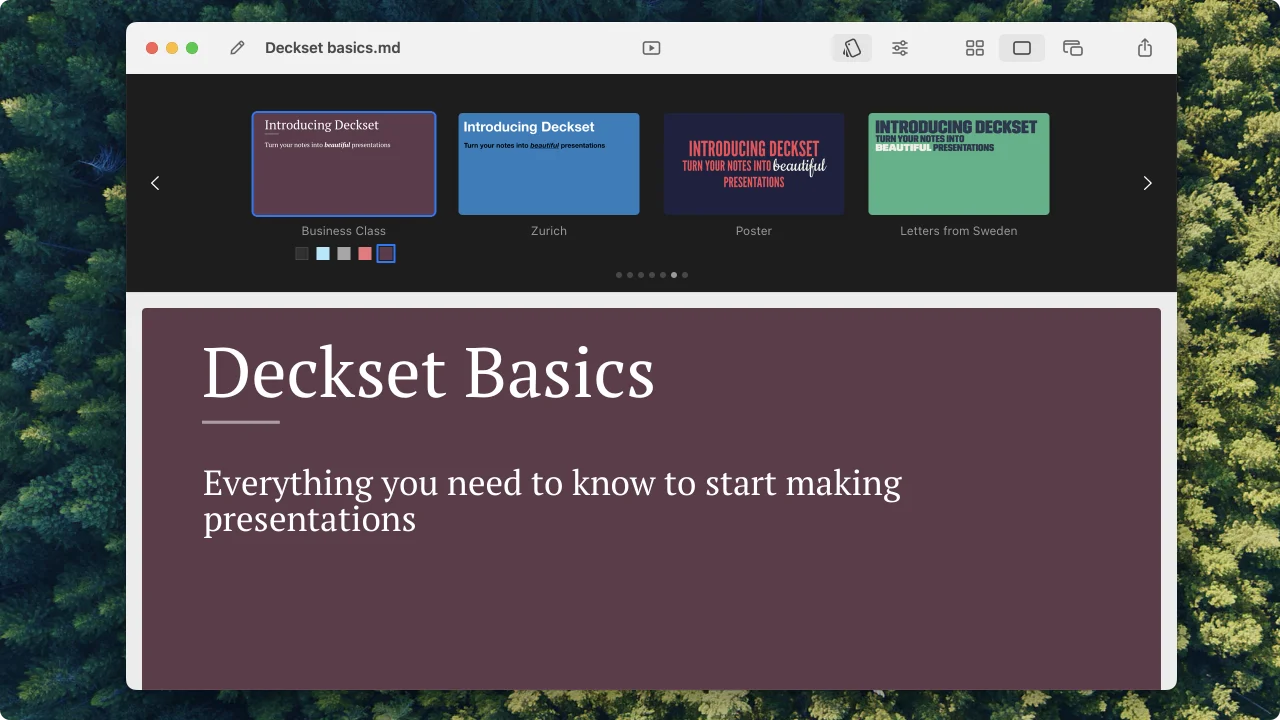Open the customize sliders icon
The width and height of the screenshot is (1280, 720).
[x=900, y=48]
